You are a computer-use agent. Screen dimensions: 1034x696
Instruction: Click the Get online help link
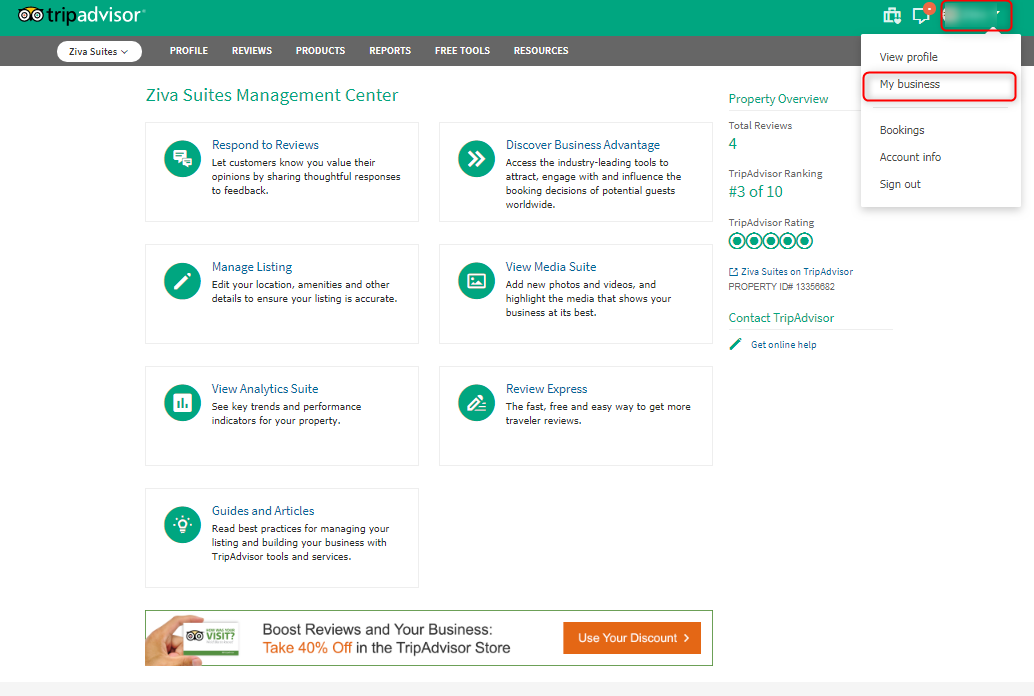click(x=783, y=344)
